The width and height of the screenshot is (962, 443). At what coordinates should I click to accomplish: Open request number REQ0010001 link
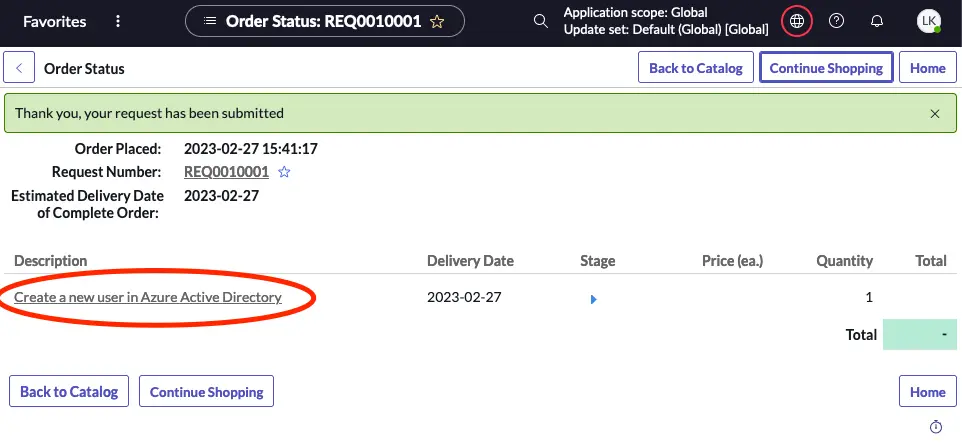click(226, 172)
